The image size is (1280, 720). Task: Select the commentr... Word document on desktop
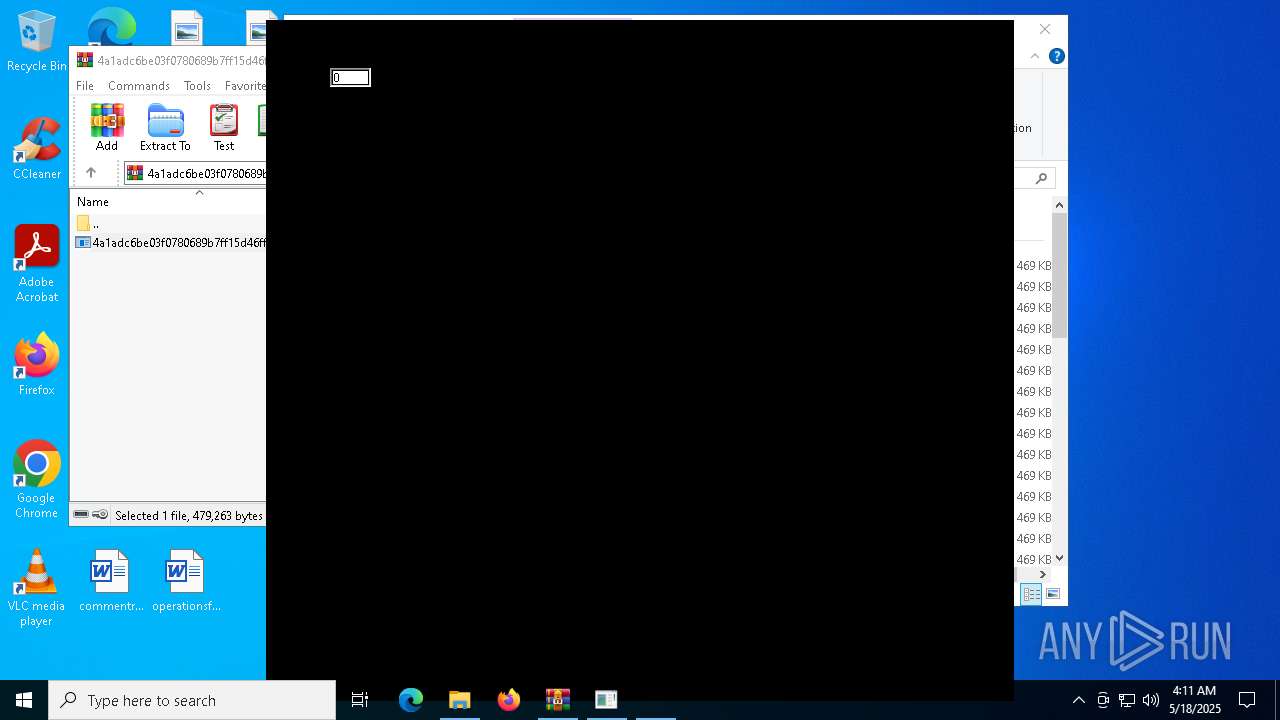[111, 580]
